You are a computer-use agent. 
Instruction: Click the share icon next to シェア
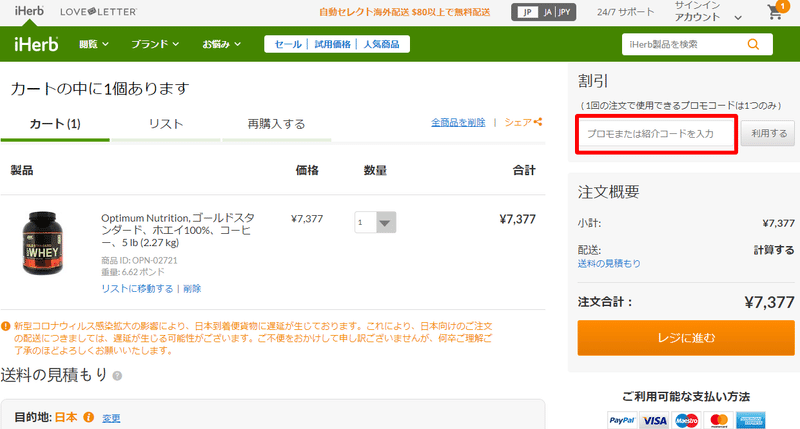click(538, 122)
